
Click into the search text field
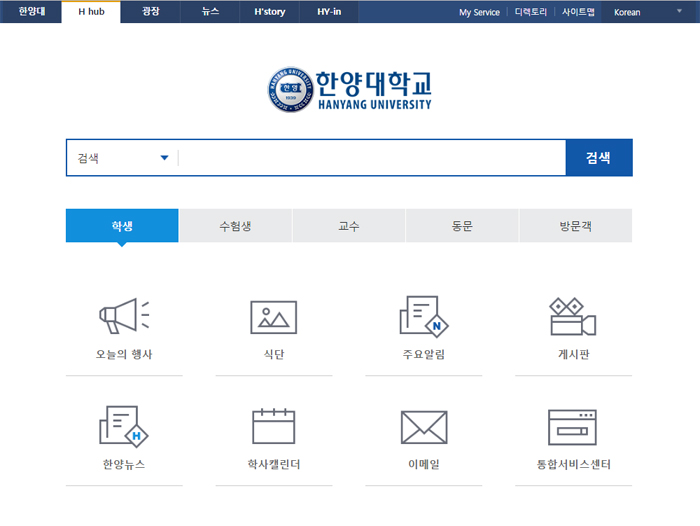coord(372,158)
